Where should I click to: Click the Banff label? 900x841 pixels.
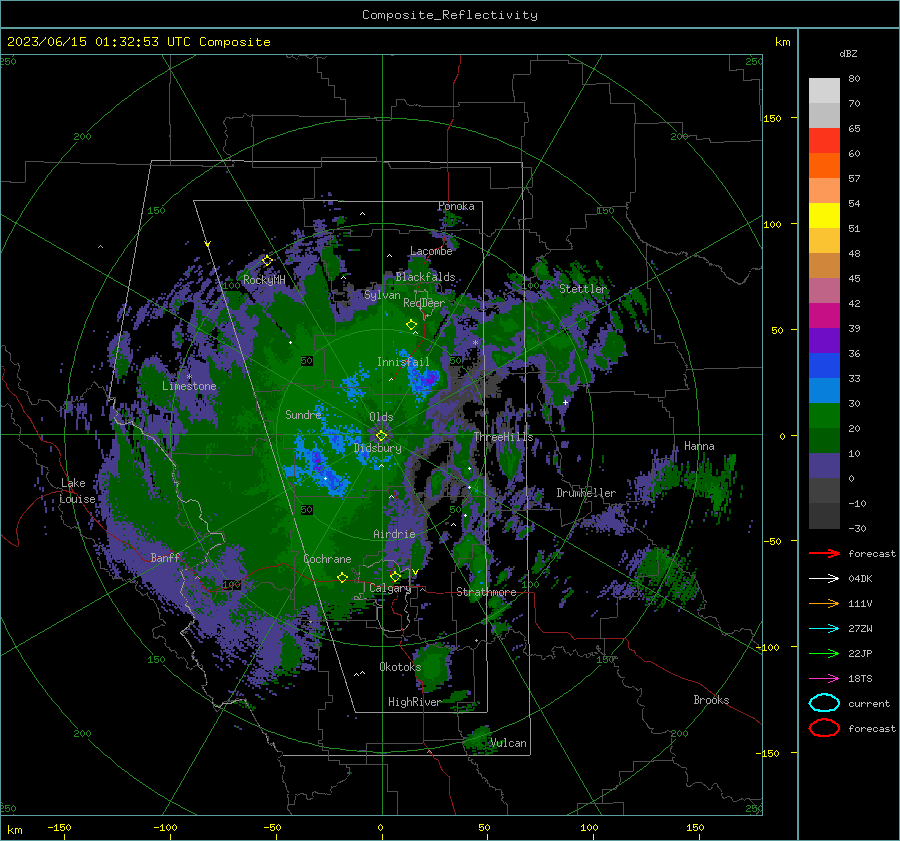(x=165, y=557)
